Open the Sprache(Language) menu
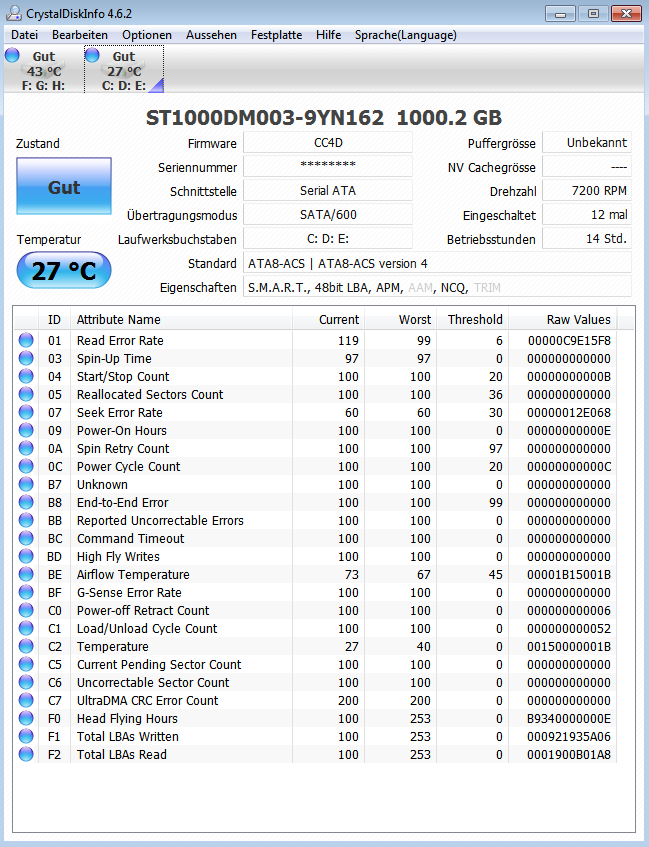649x847 pixels. (405, 35)
